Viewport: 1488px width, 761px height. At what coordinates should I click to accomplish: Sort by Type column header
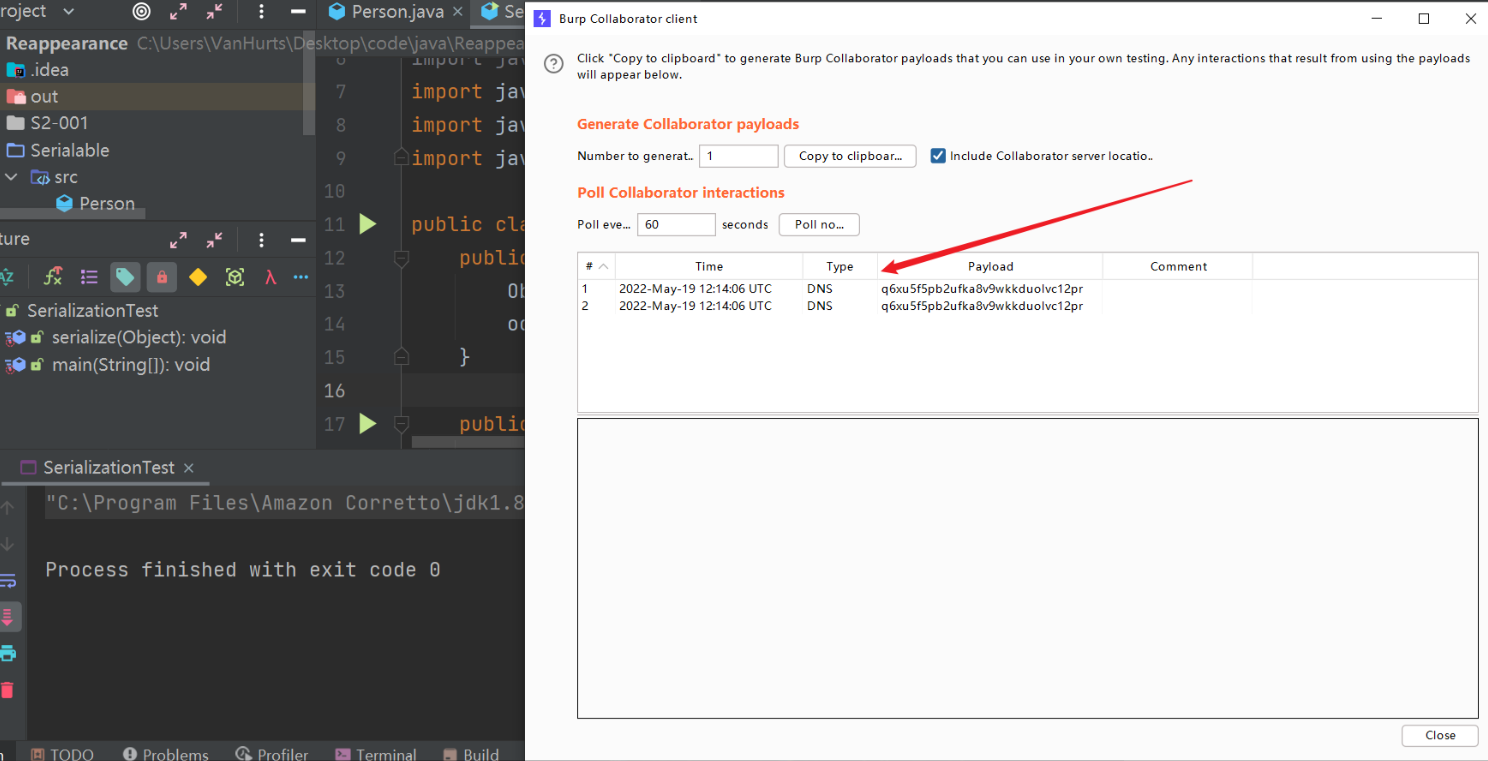pyautogui.click(x=840, y=266)
